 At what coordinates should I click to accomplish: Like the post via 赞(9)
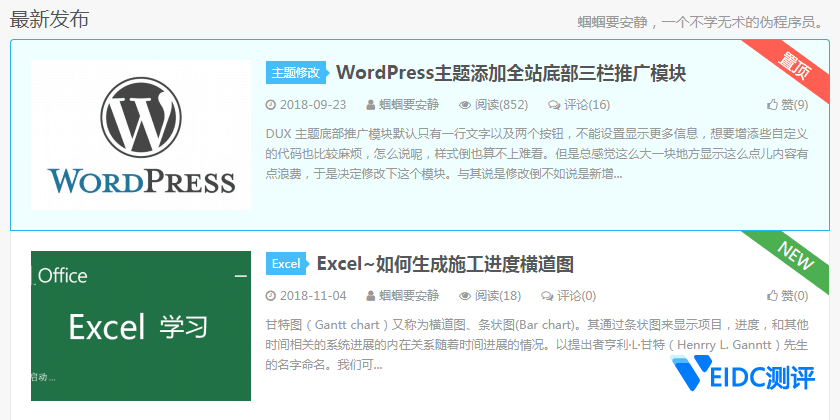pyautogui.click(x=794, y=105)
